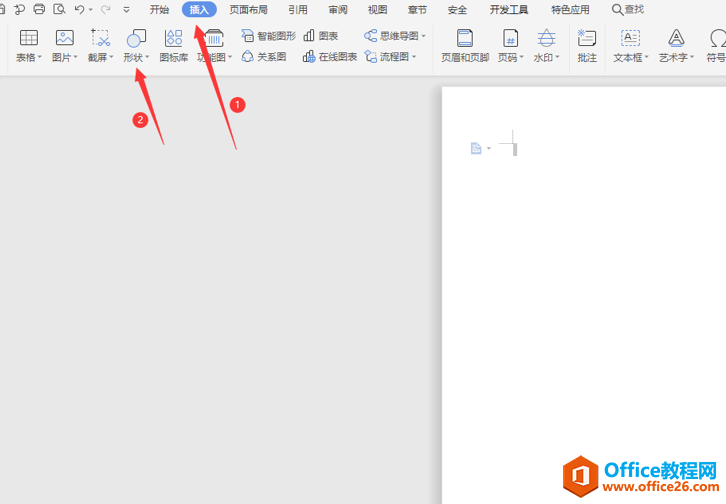
Task: Expand the 表格 dropdown arrow
Action: click(x=40, y=57)
